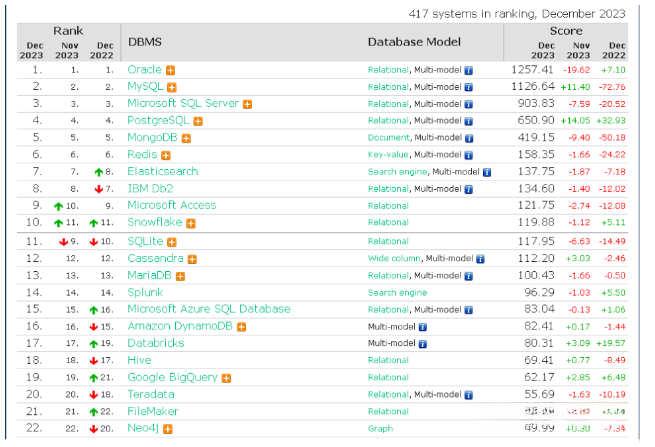Screen dimensions: 655x447
Task: Click the plus icon next to PostgreSQL
Action: coord(198,122)
